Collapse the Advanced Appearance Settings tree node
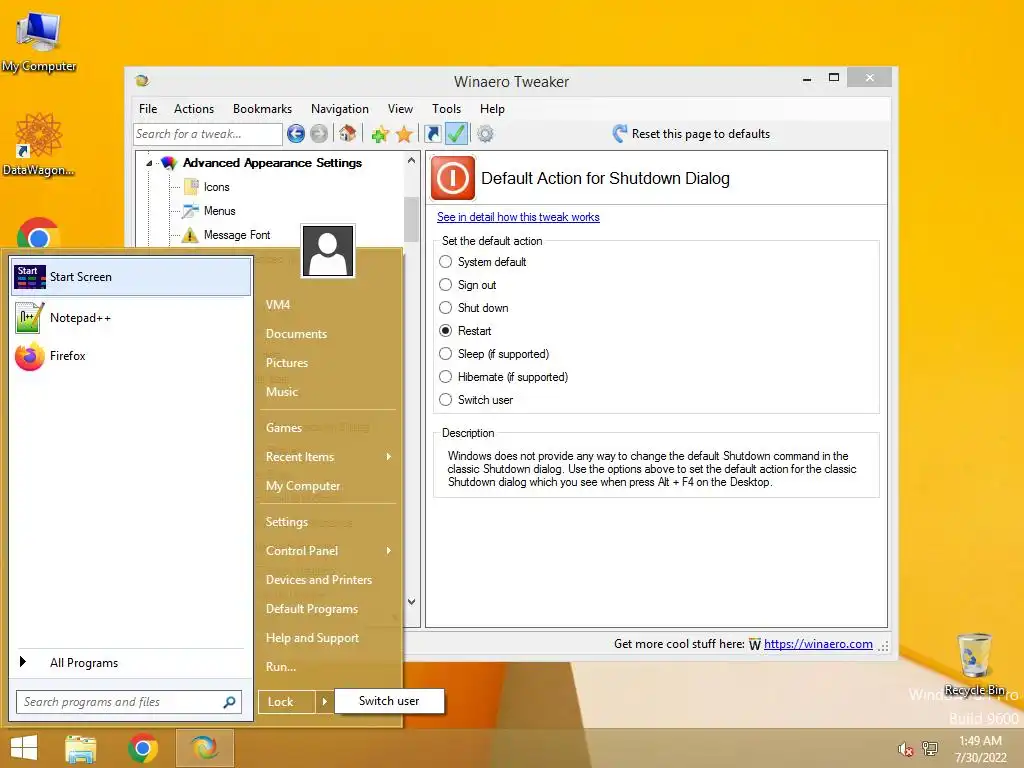 (x=149, y=163)
